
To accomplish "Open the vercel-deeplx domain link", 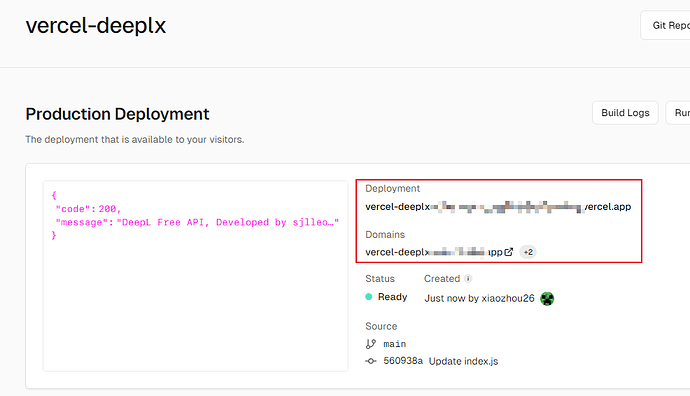I will (434, 252).
